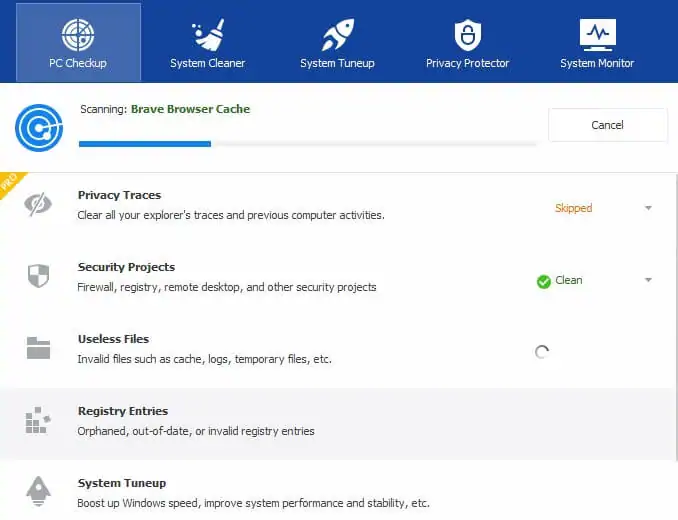Select the System Cleaner broom icon
The width and height of the screenshot is (678, 520).
click(x=208, y=35)
